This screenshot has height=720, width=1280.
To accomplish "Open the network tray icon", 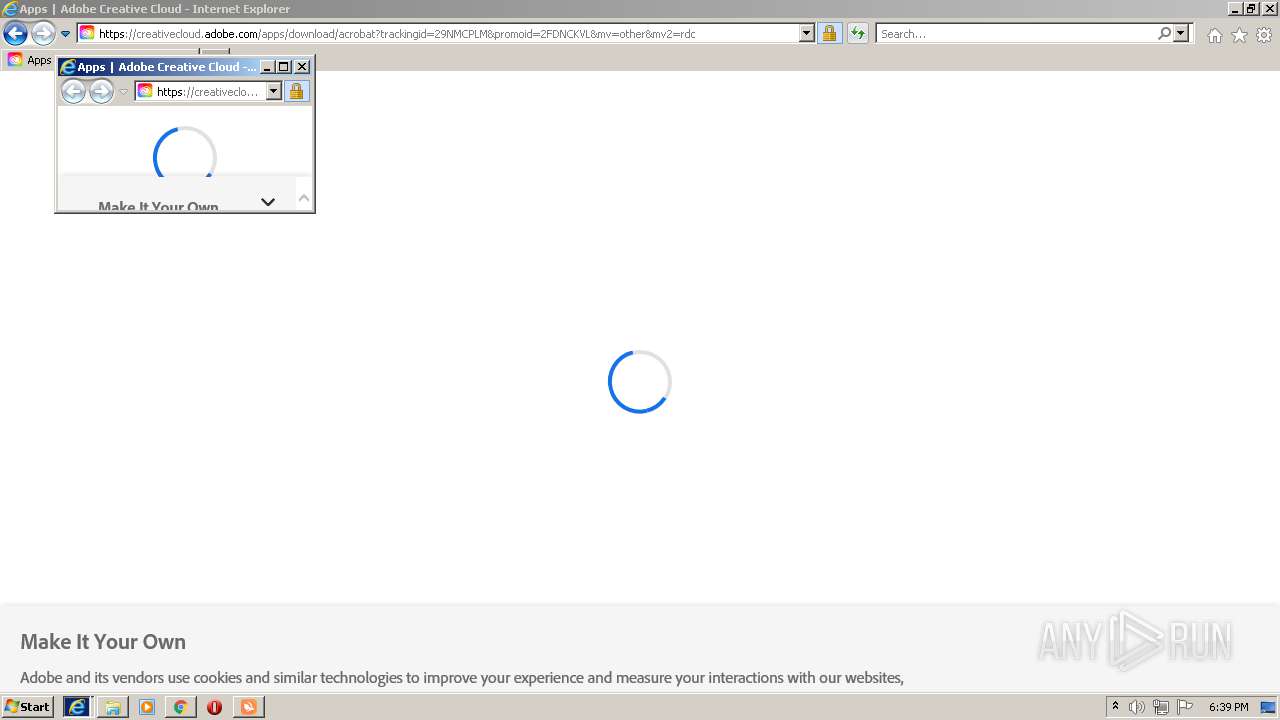I will (1161, 707).
